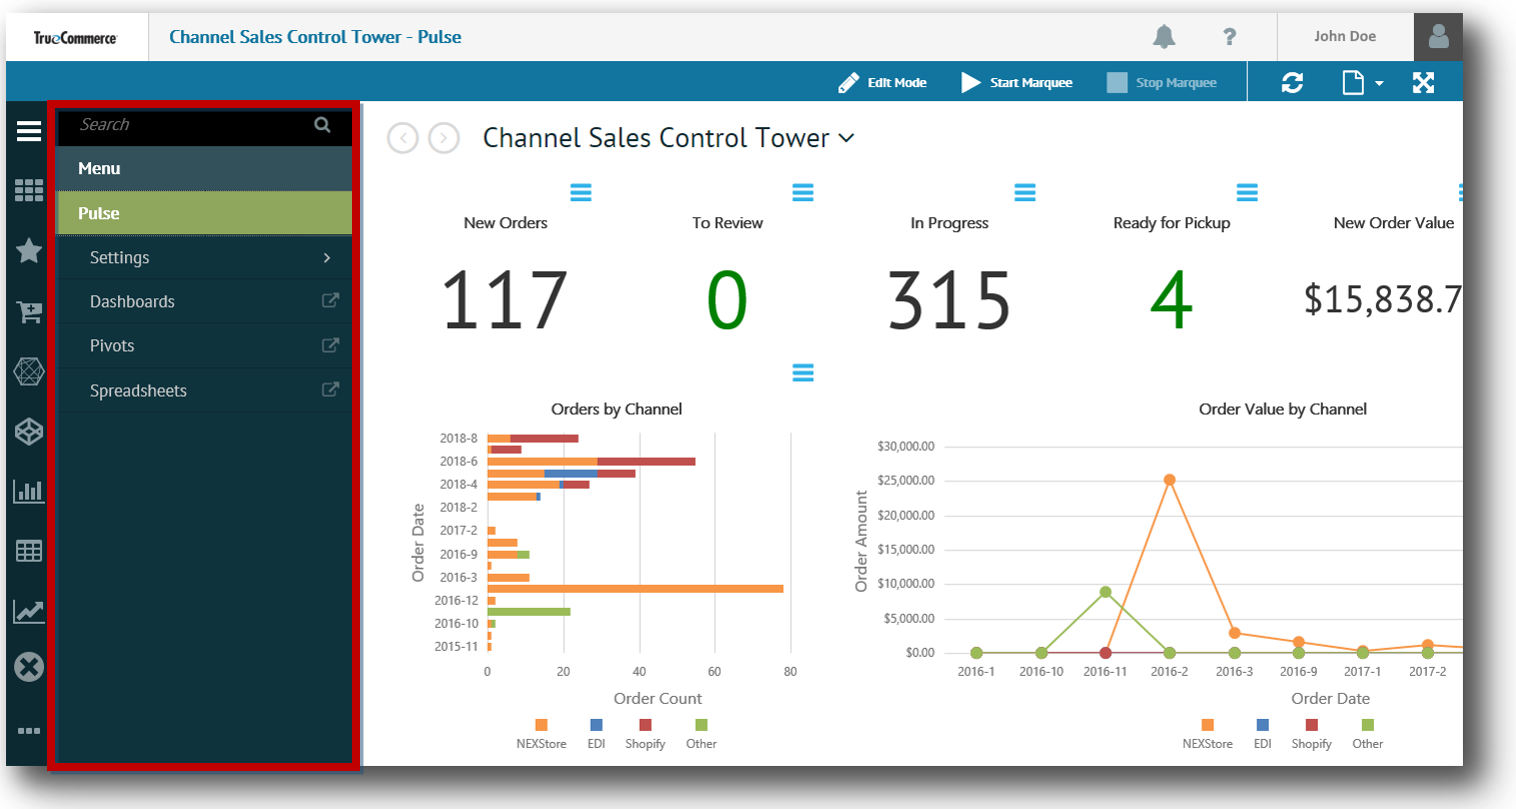Click the shopping cart sidebar icon

coord(29,312)
